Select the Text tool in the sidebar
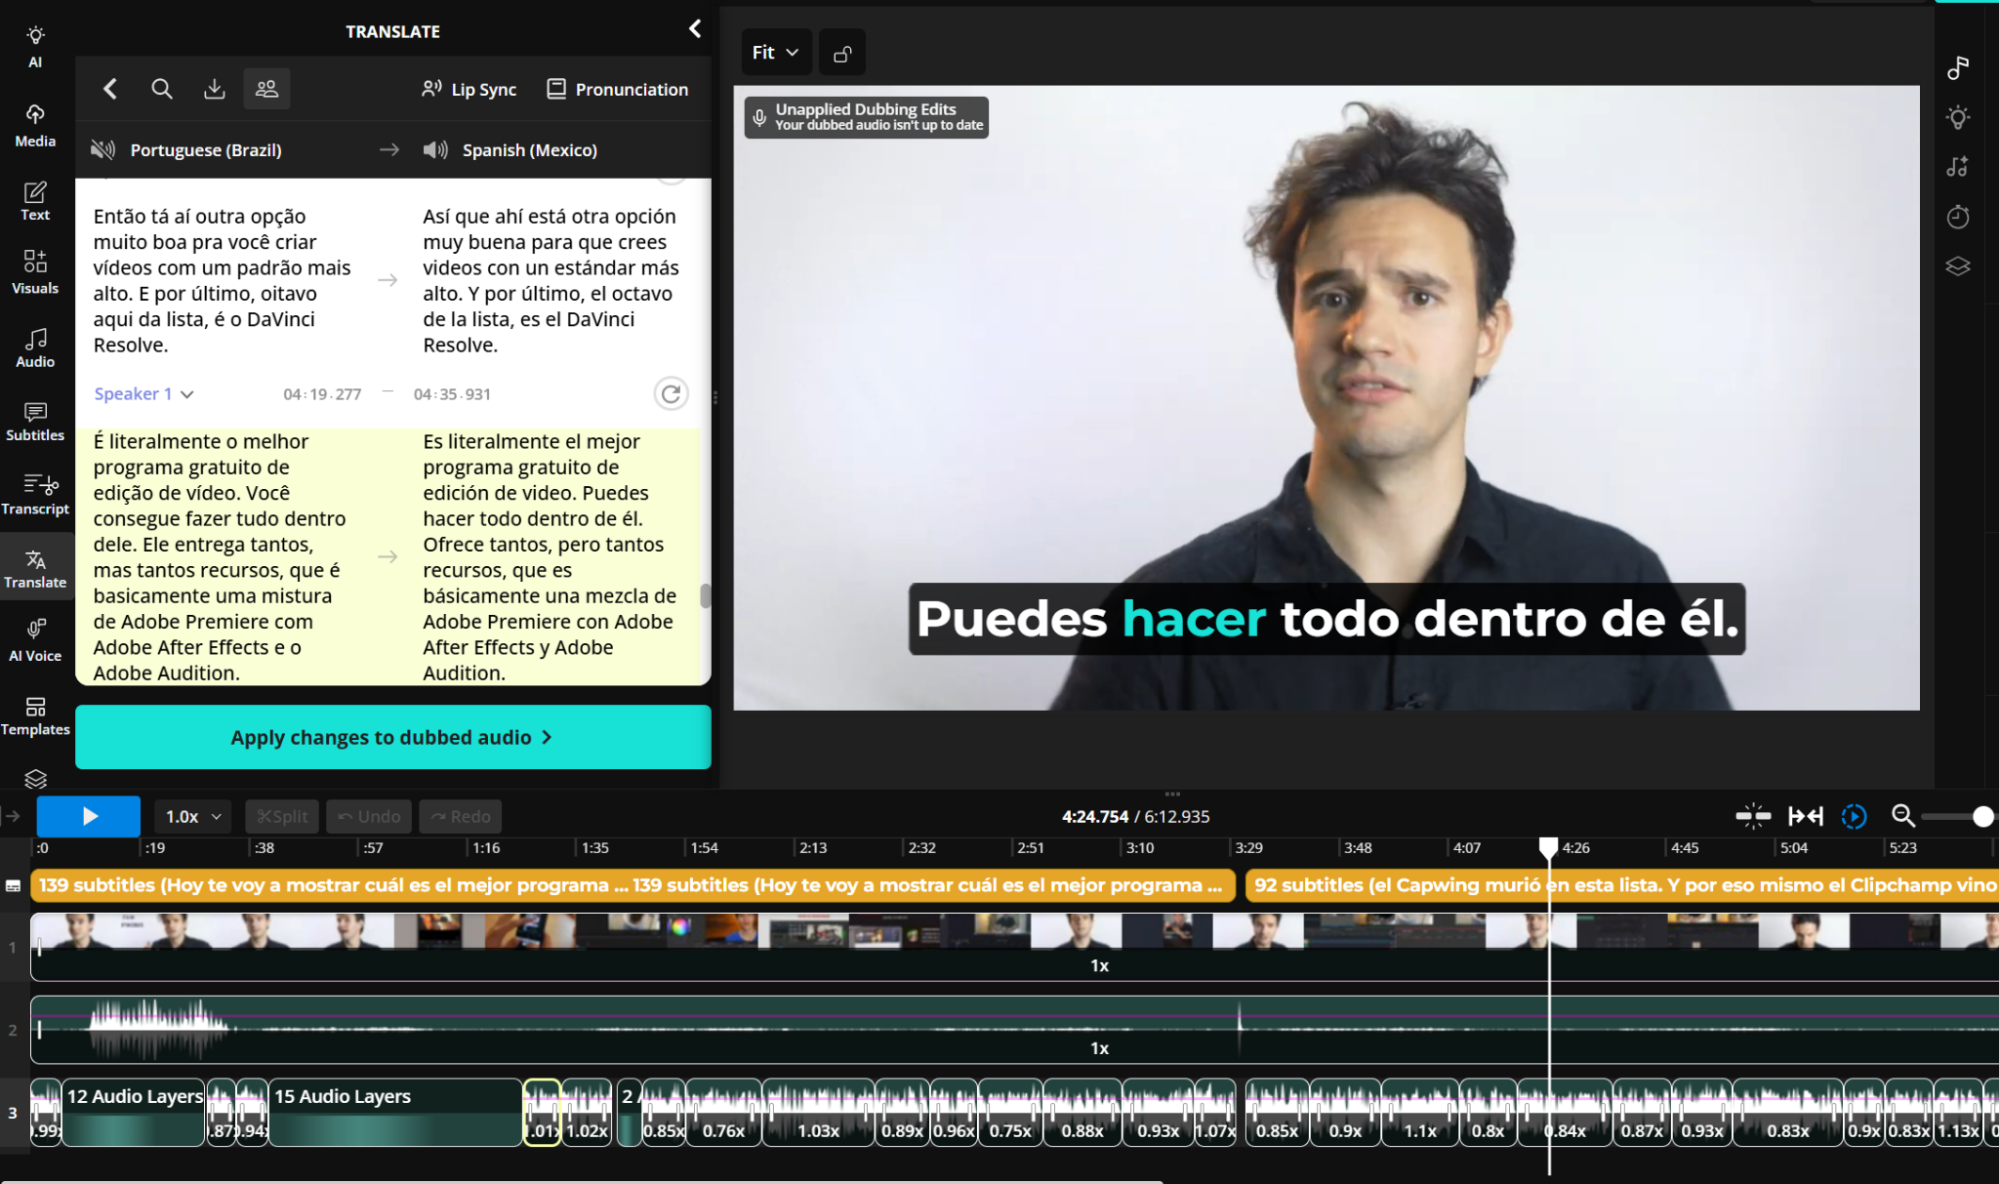The image size is (1999, 1184). point(35,200)
